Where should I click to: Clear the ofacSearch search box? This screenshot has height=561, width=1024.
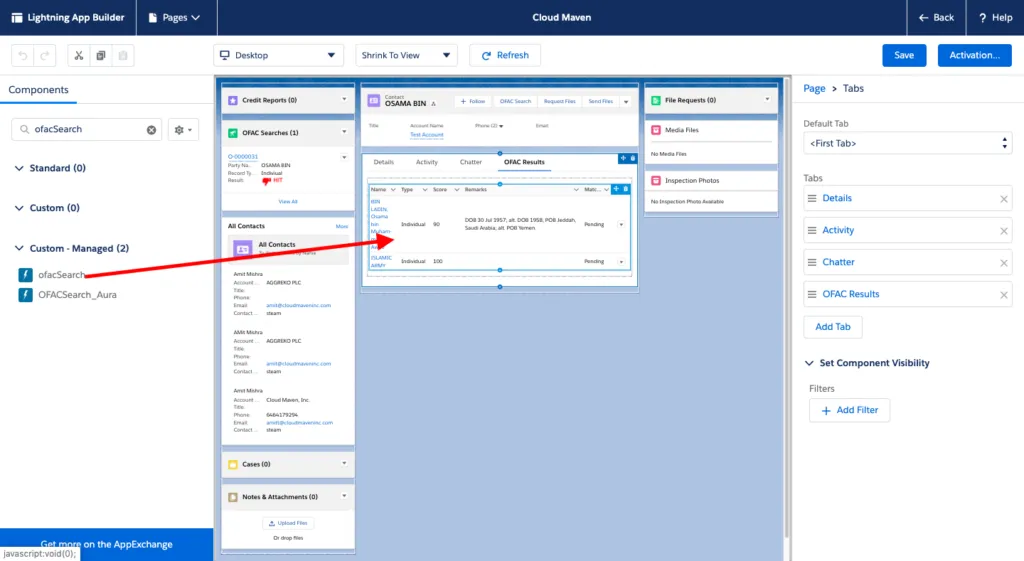pyautogui.click(x=152, y=130)
